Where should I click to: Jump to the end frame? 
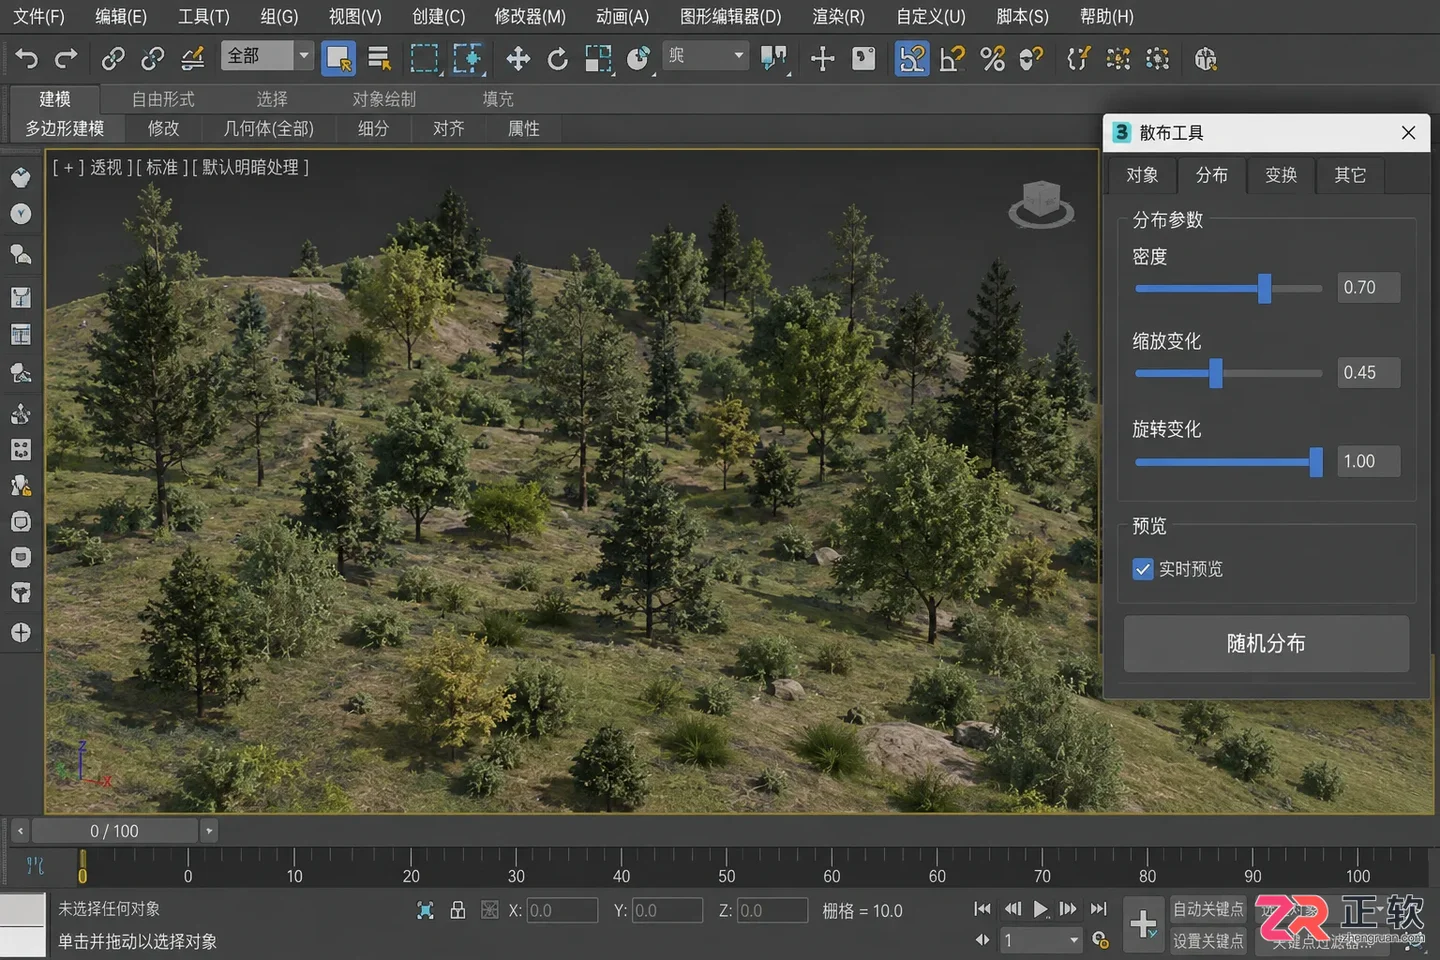(1098, 909)
